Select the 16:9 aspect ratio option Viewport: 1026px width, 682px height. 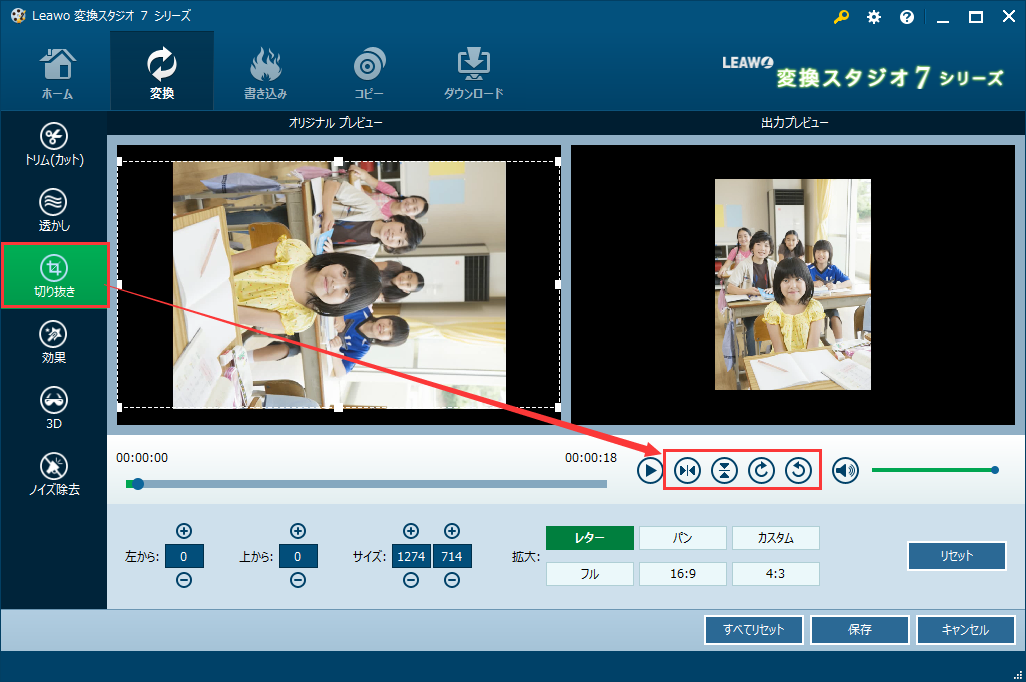[x=682, y=574]
